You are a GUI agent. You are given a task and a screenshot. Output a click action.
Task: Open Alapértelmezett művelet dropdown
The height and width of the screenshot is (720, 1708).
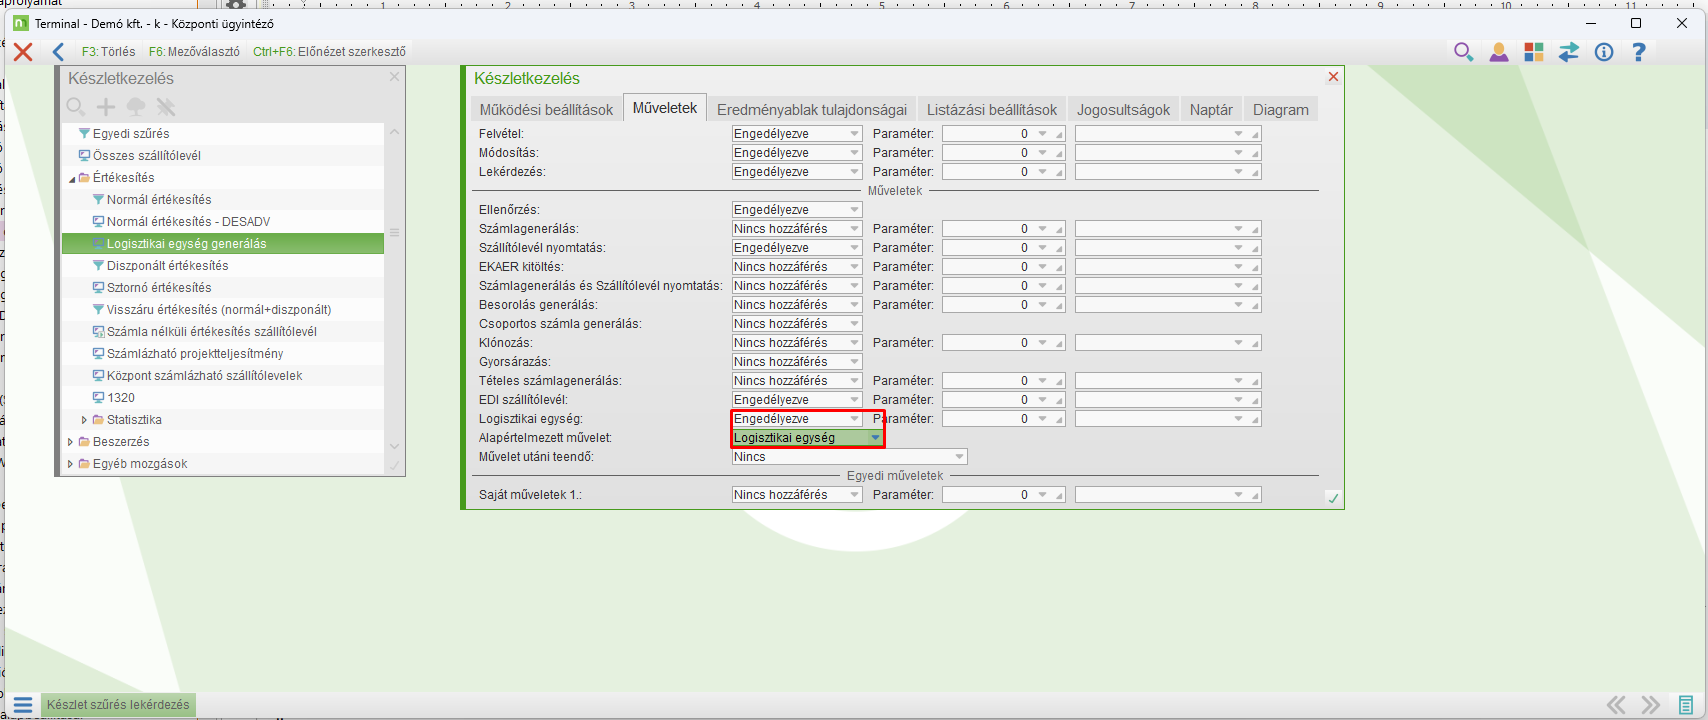click(x=807, y=438)
